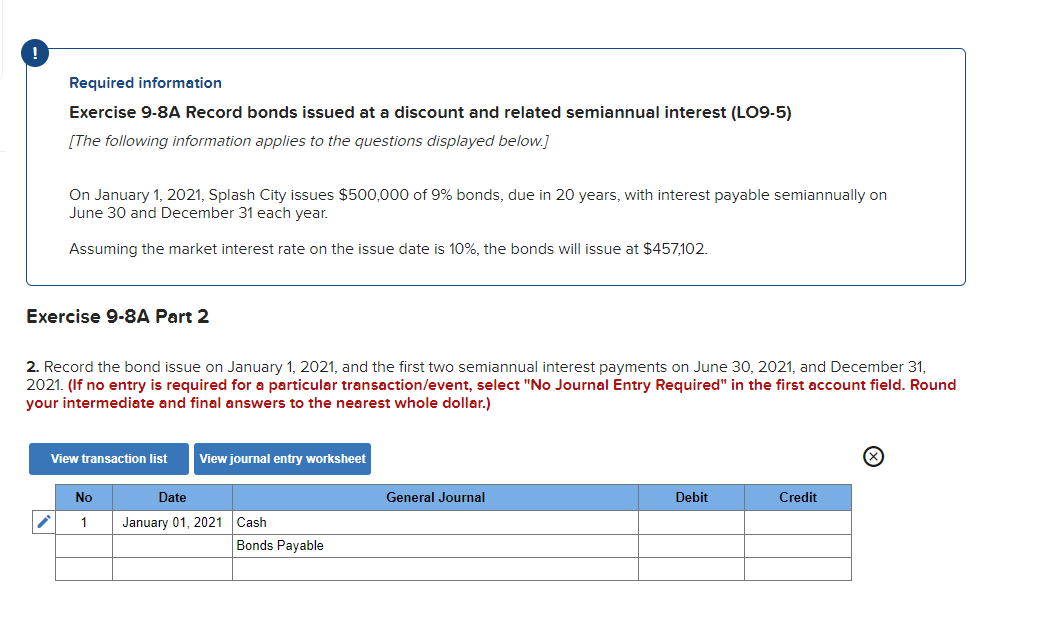Select row number 1 in the No column

click(83, 521)
